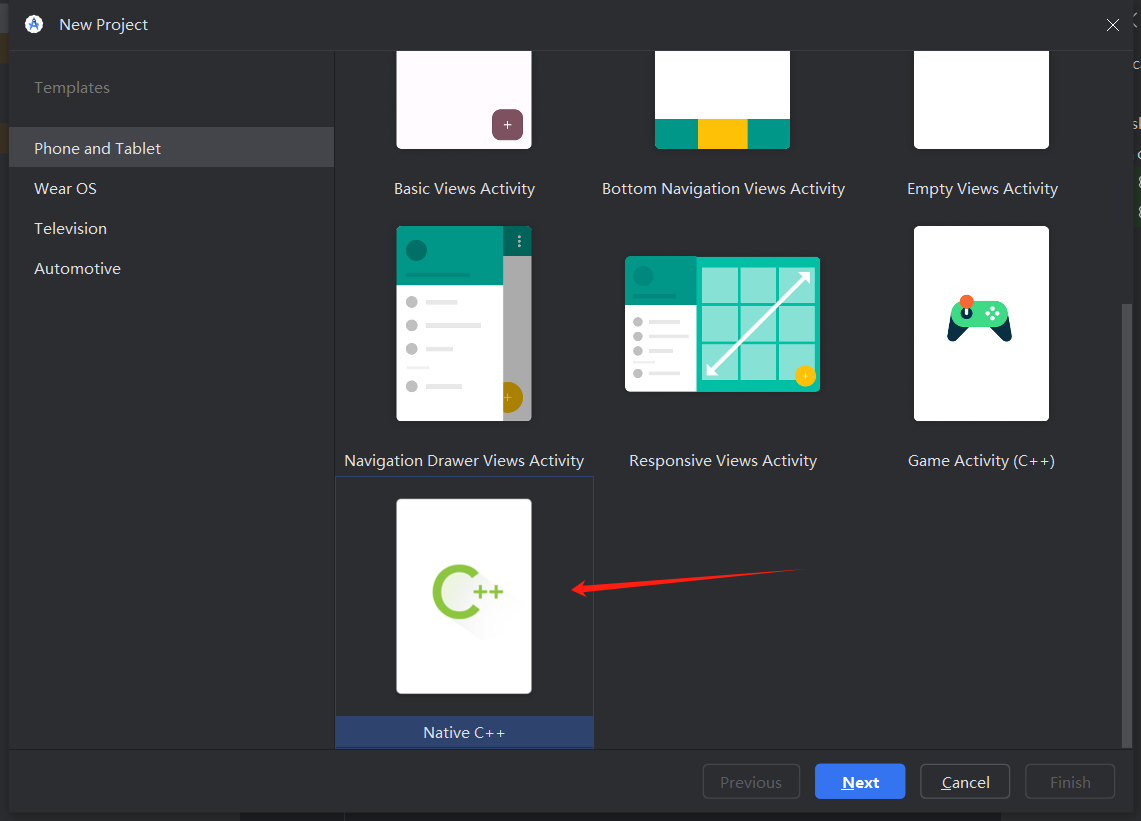Click the Finish button

1070,782
